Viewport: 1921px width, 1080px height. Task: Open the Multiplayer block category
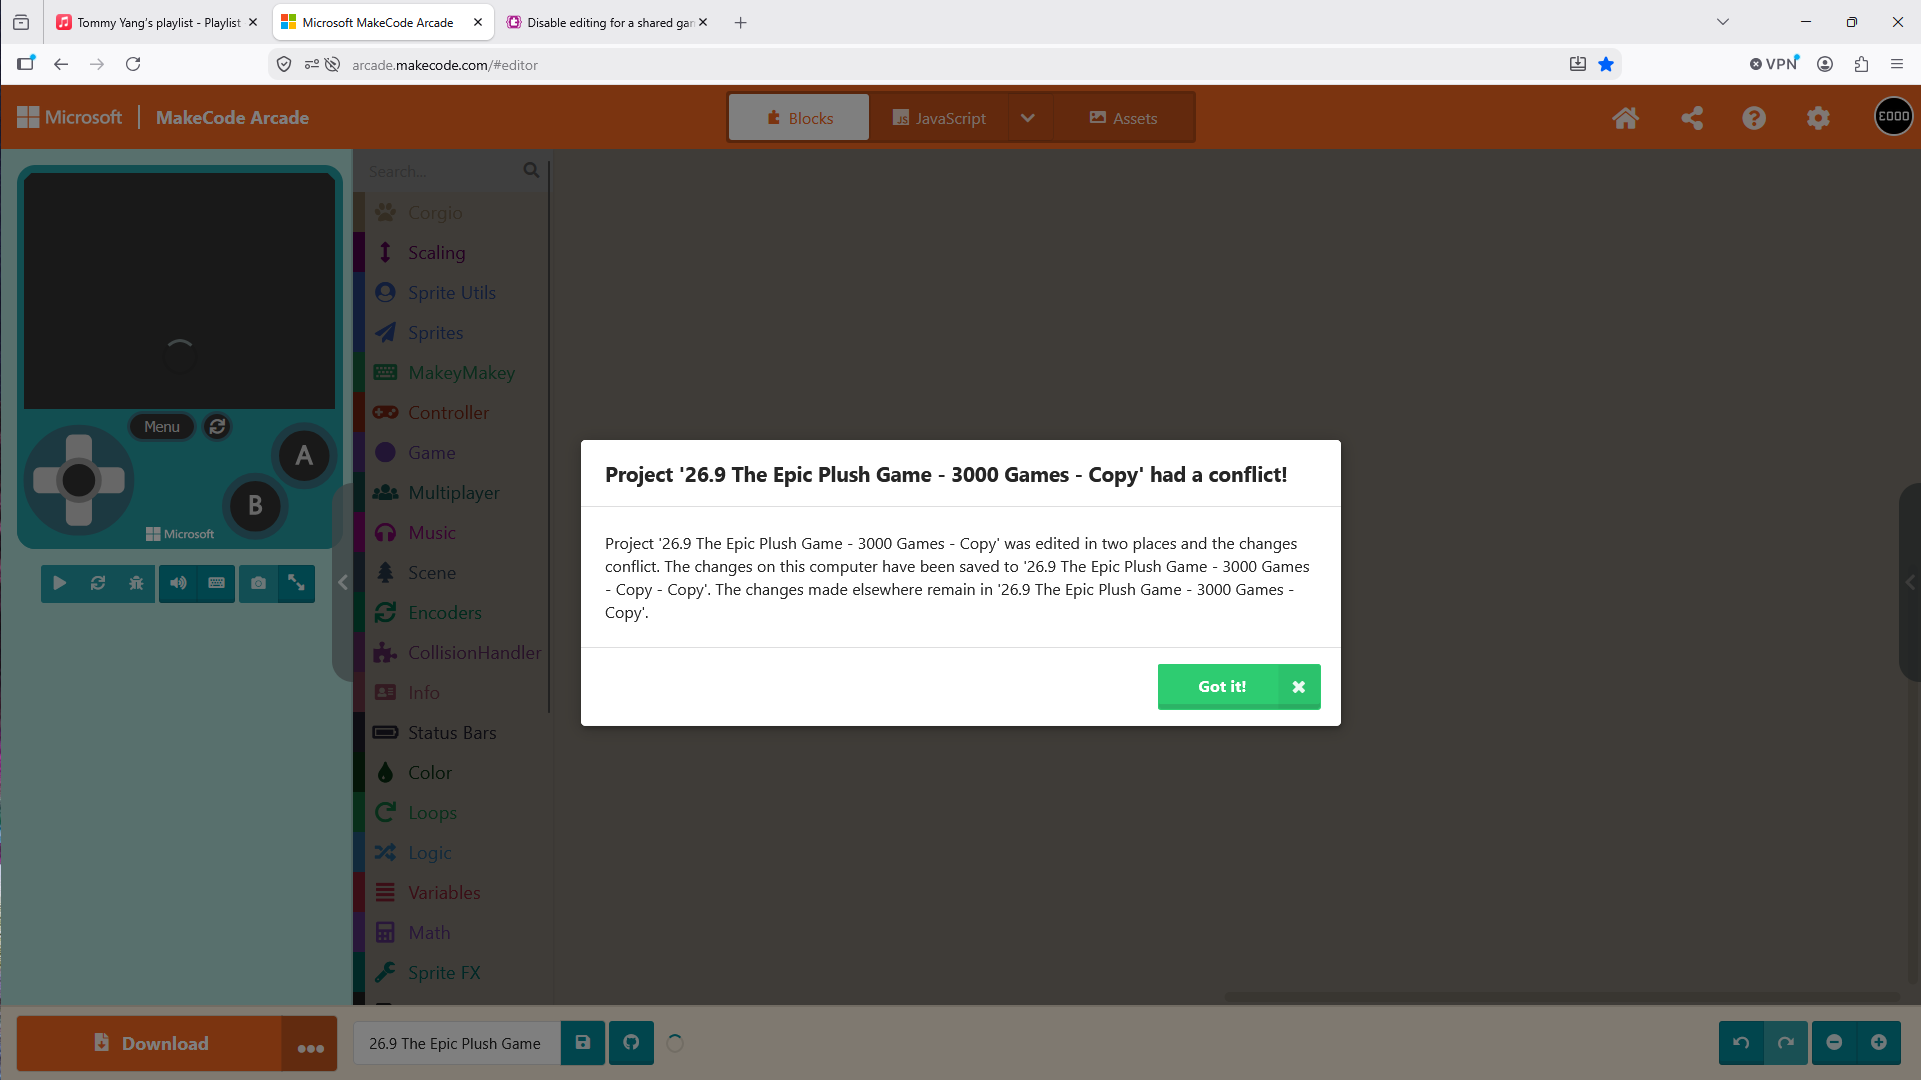[451, 493]
